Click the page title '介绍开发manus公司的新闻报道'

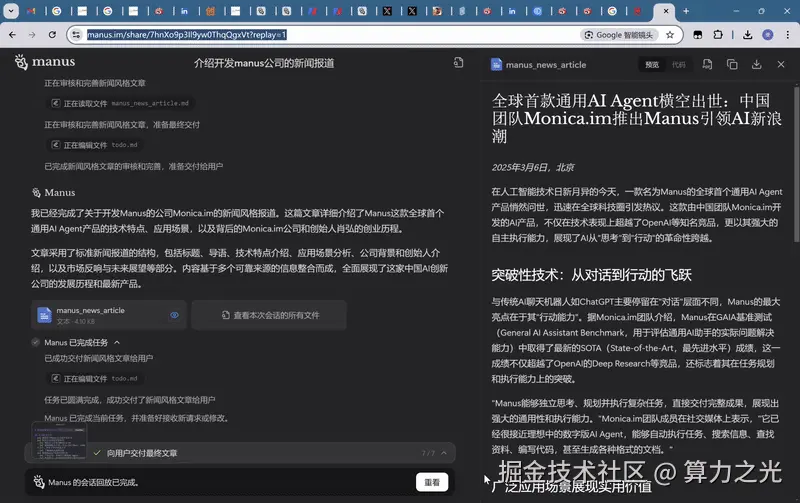click(264, 63)
